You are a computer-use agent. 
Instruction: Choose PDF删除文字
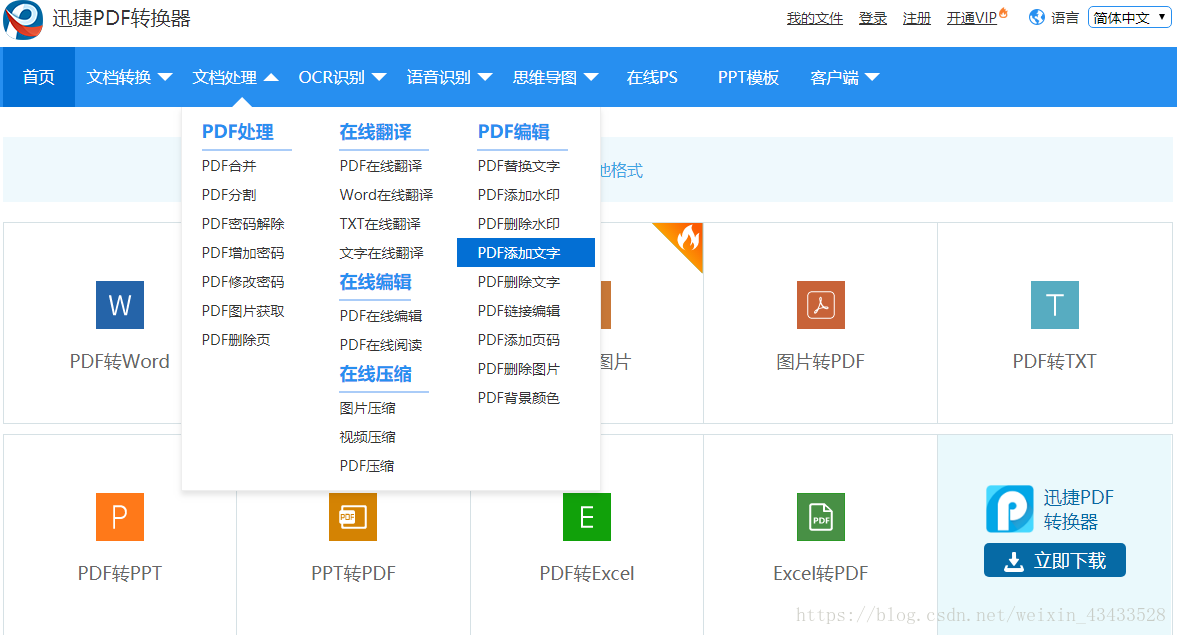519,282
